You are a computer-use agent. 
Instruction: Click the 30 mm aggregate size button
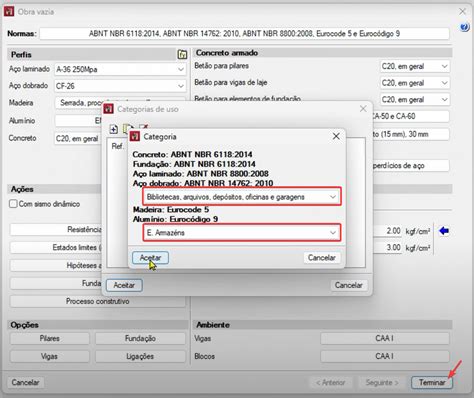click(411, 134)
